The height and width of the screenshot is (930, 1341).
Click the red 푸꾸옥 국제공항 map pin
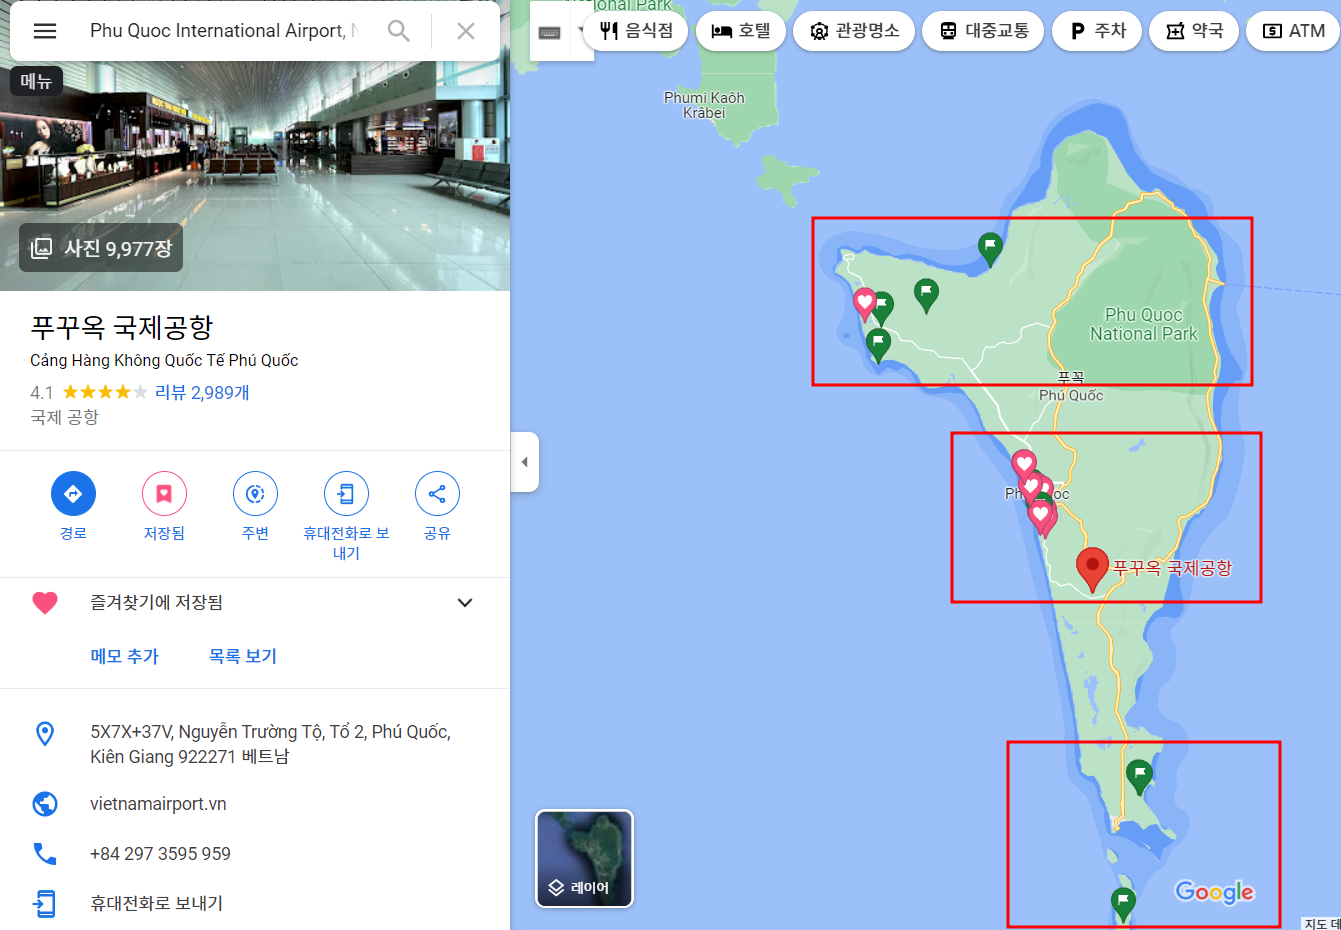pyautogui.click(x=1092, y=570)
